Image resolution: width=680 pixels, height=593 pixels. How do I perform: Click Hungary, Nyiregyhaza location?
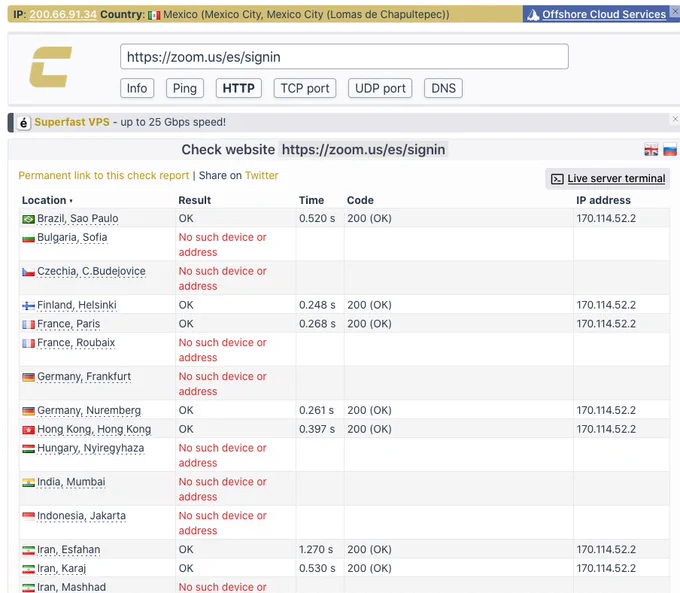coord(91,449)
